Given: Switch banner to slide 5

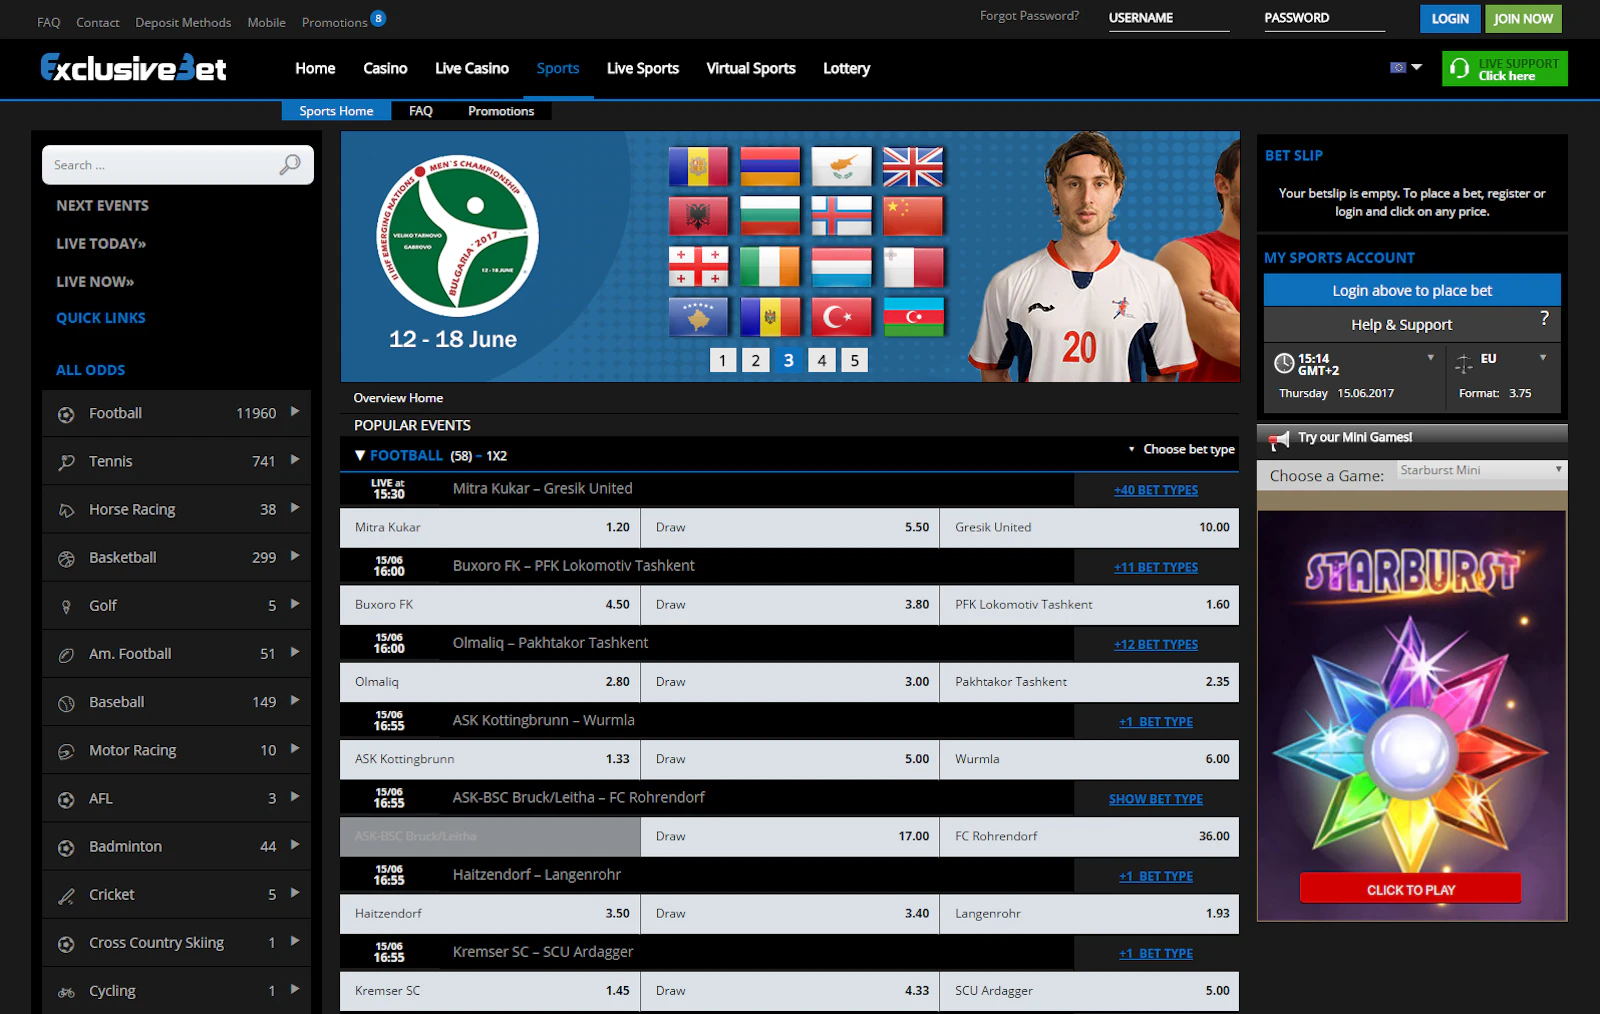Looking at the screenshot, I should click(854, 360).
